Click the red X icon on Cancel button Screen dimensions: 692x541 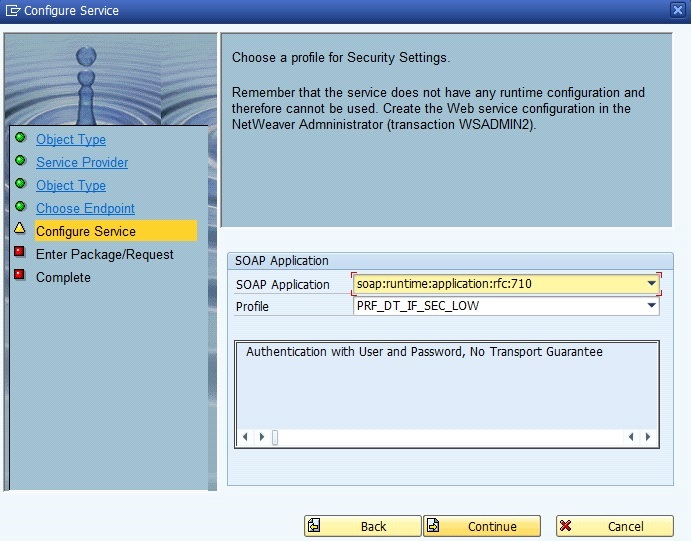click(566, 526)
